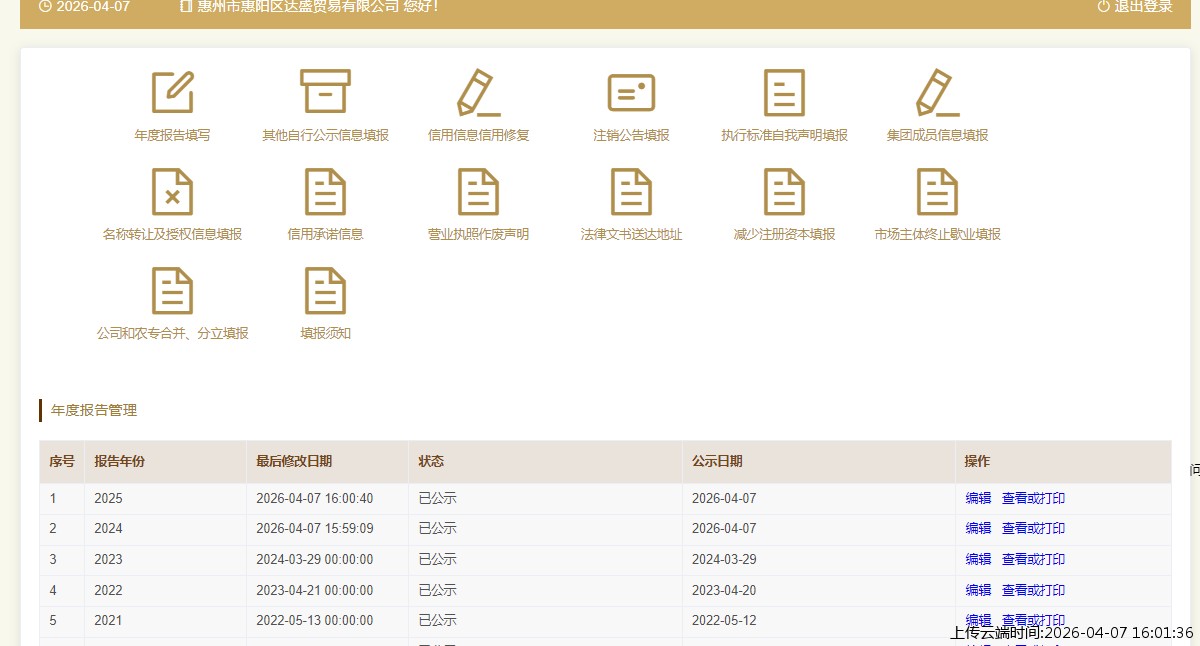Screen dimensions: 1200x646
Task: Open 公司和农专合并、分立填报 icon
Action: click(172, 291)
